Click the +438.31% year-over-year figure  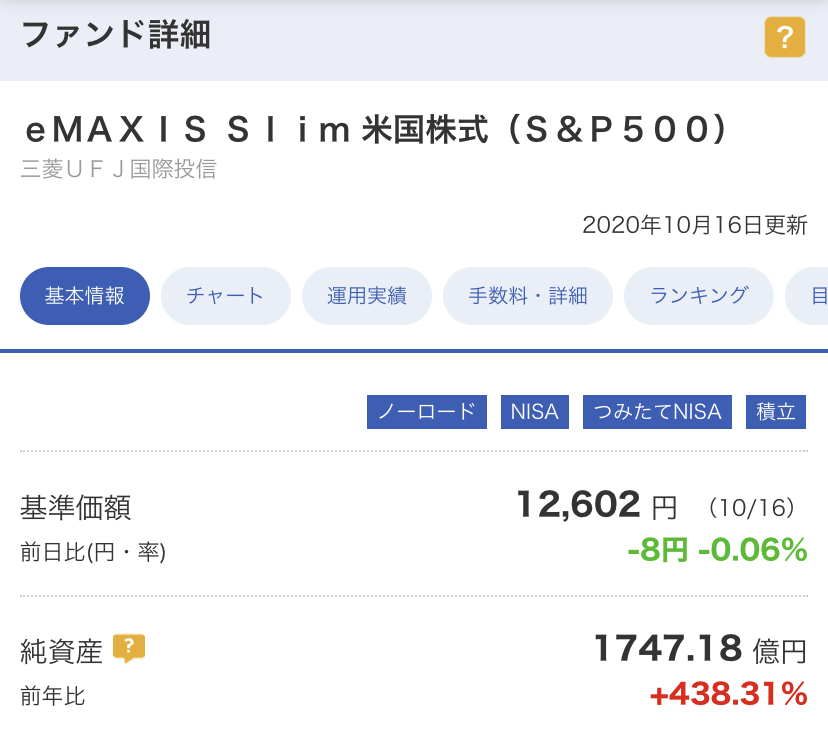(729, 694)
